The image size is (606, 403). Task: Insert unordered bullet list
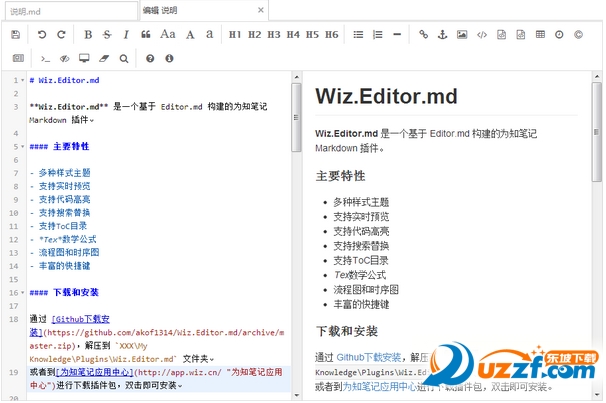point(358,35)
